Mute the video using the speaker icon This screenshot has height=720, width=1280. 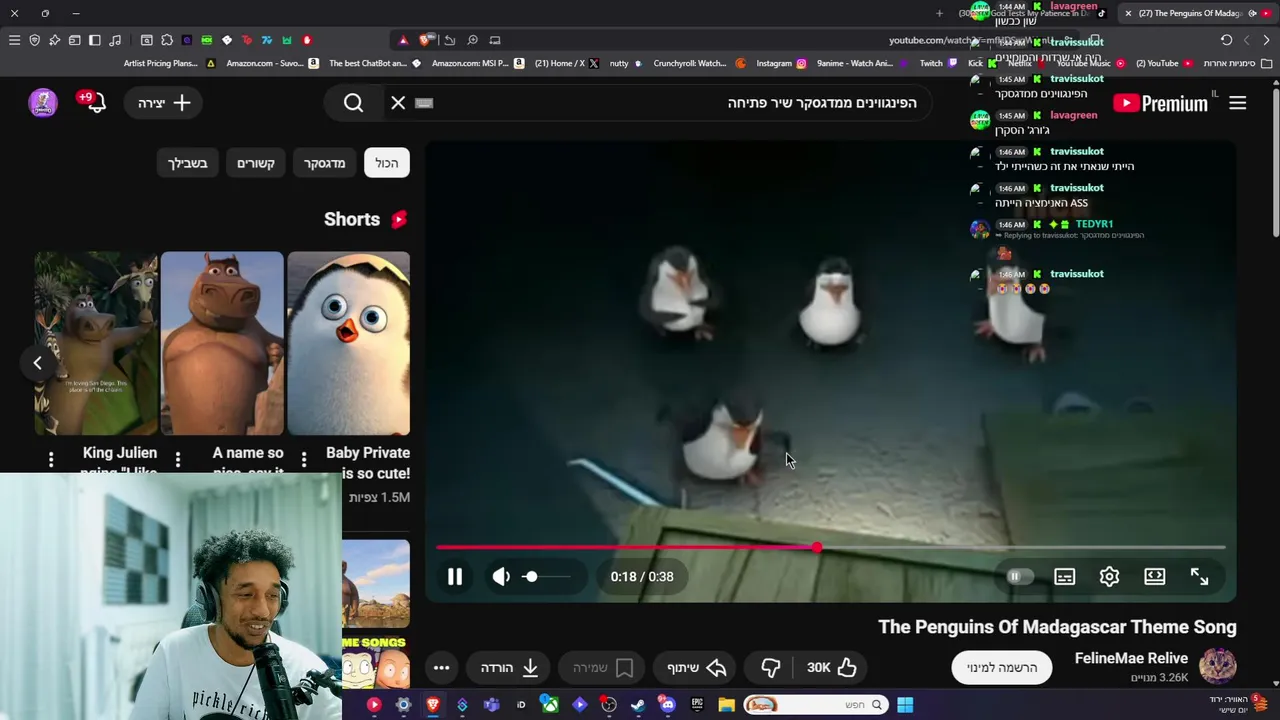pyautogui.click(x=502, y=577)
